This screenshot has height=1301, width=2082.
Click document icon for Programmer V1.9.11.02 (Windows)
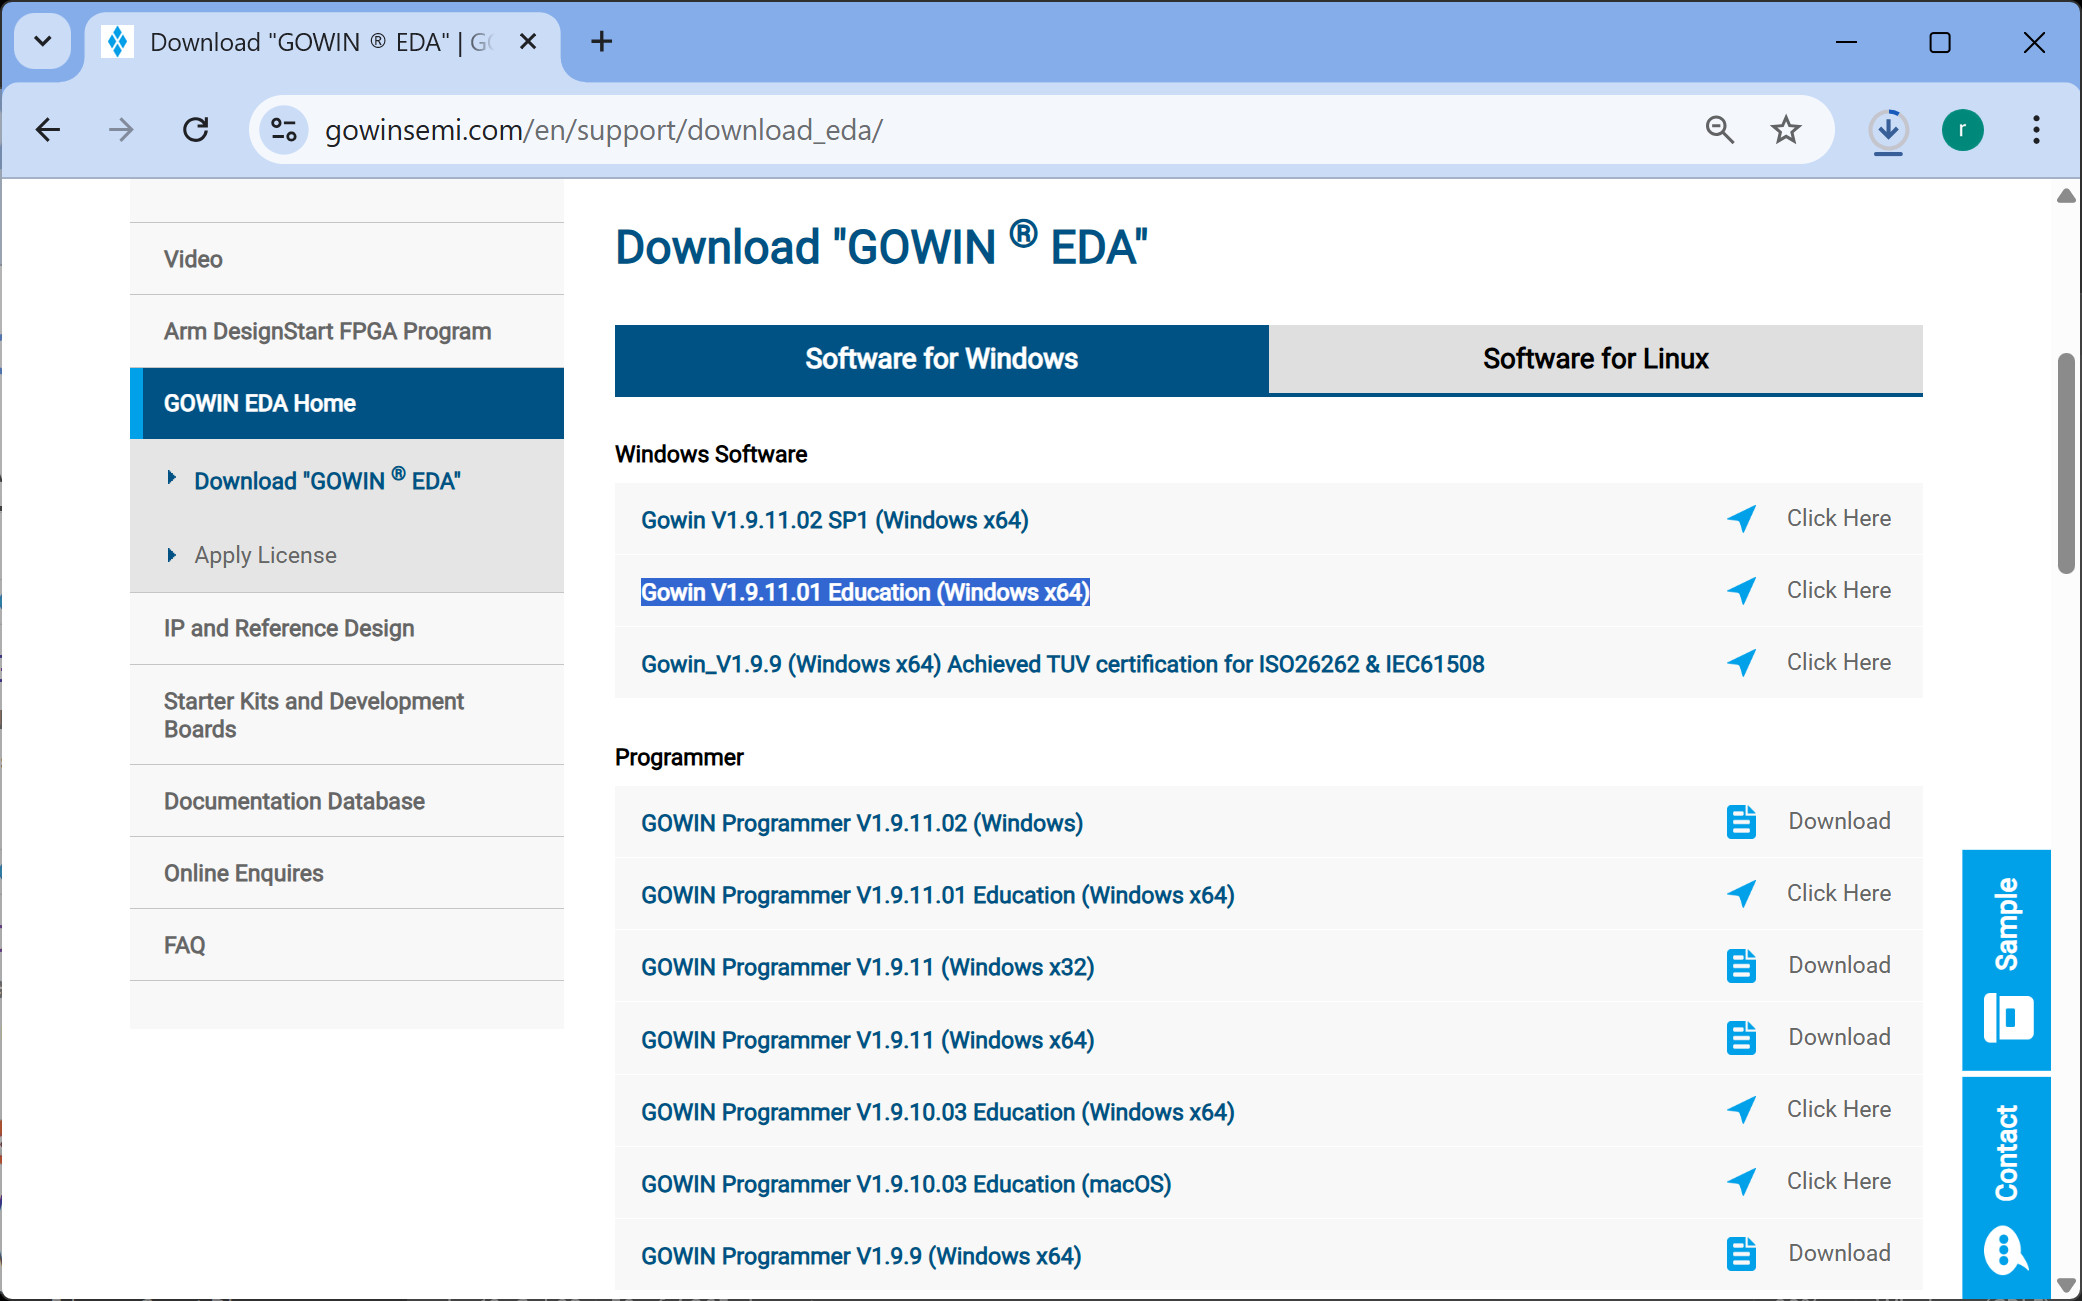click(x=1741, y=821)
